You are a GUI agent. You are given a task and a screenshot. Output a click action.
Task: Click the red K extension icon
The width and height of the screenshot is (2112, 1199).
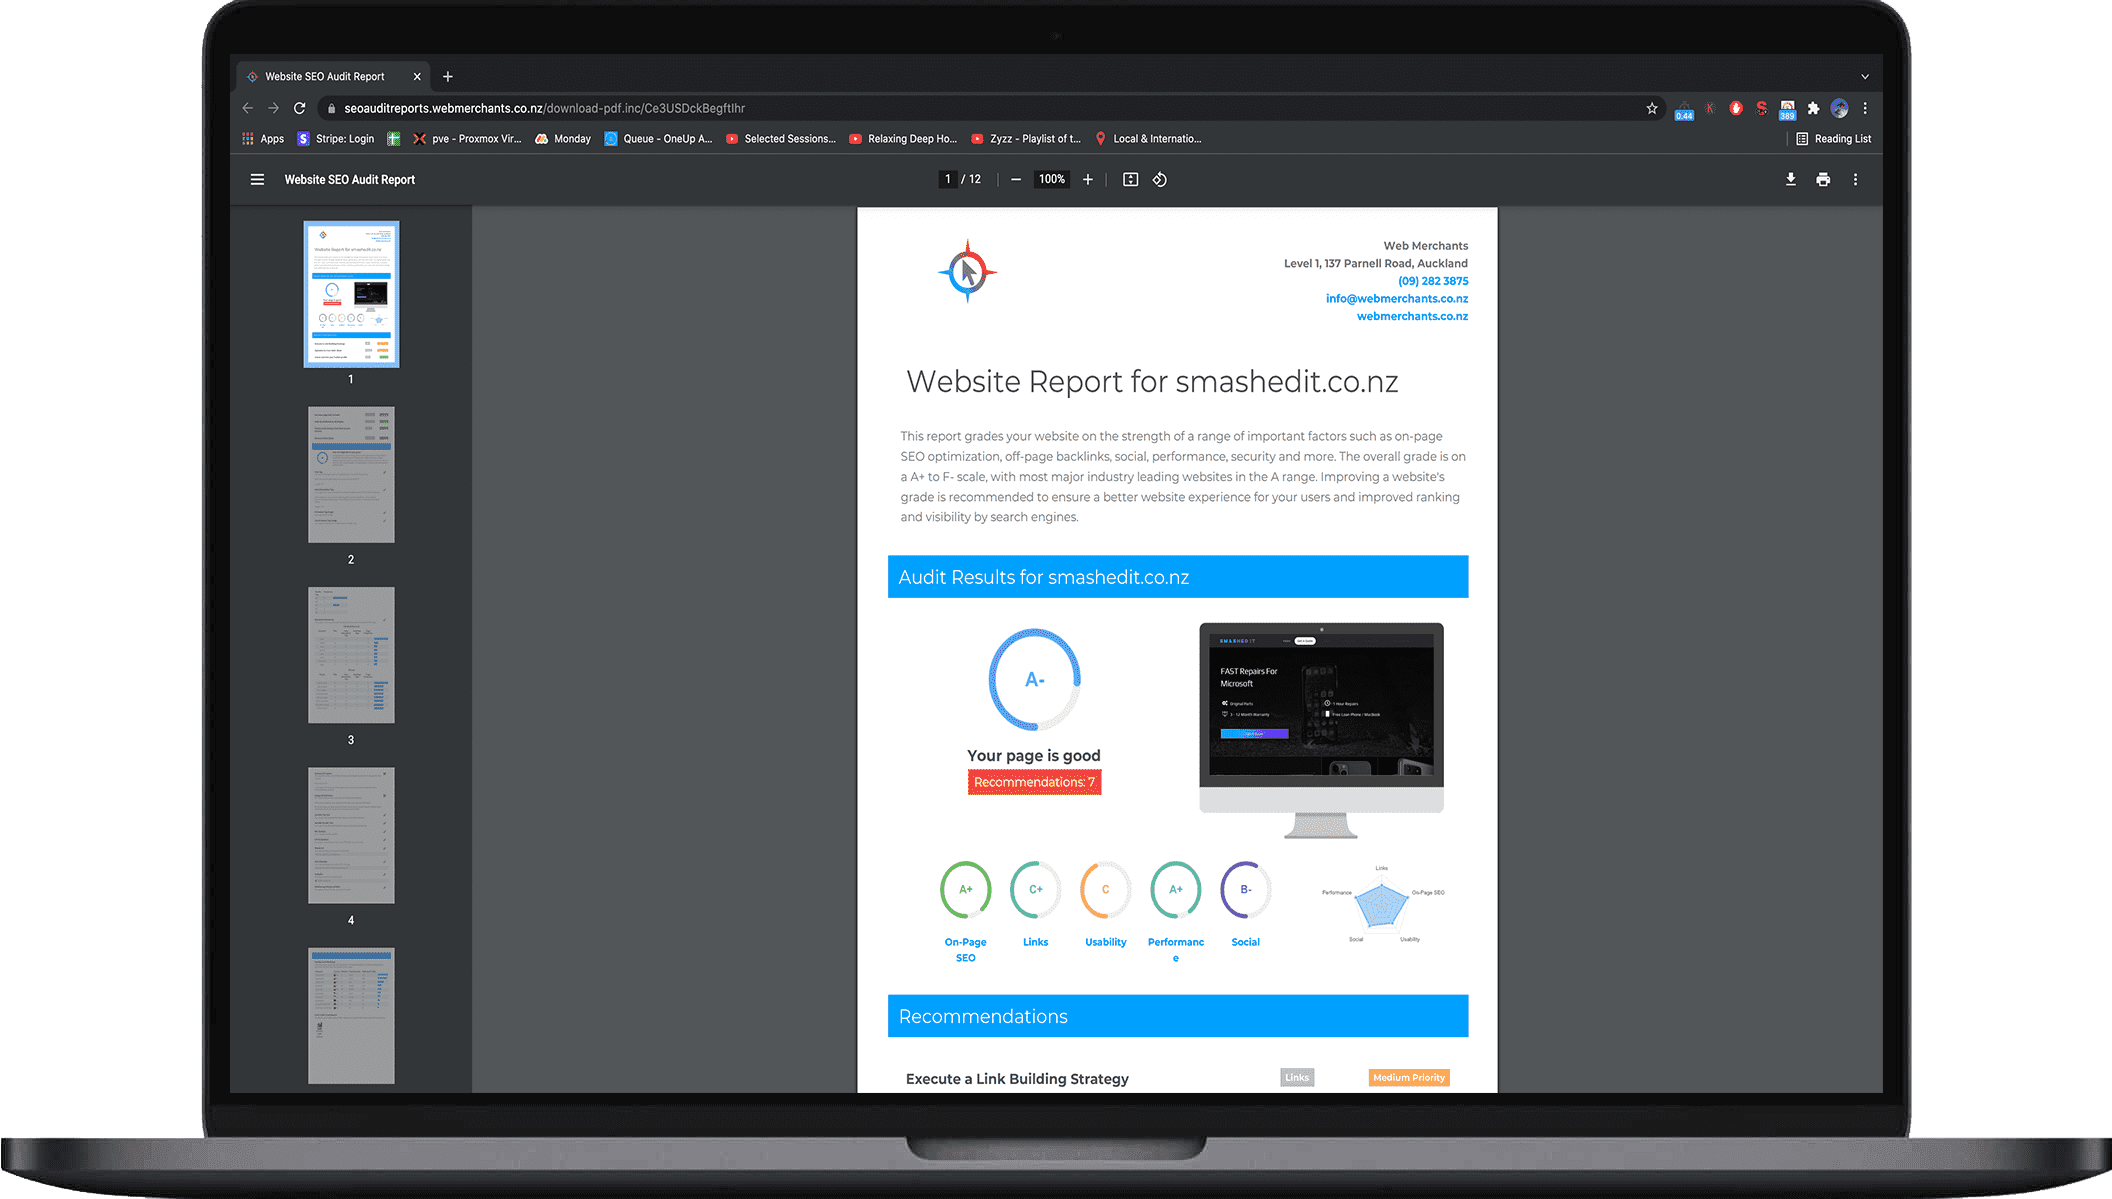click(1710, 108)
